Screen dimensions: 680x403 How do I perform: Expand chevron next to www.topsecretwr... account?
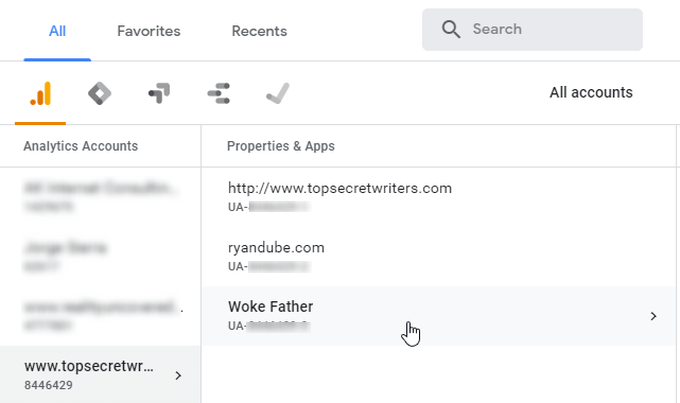coord(179,375)
